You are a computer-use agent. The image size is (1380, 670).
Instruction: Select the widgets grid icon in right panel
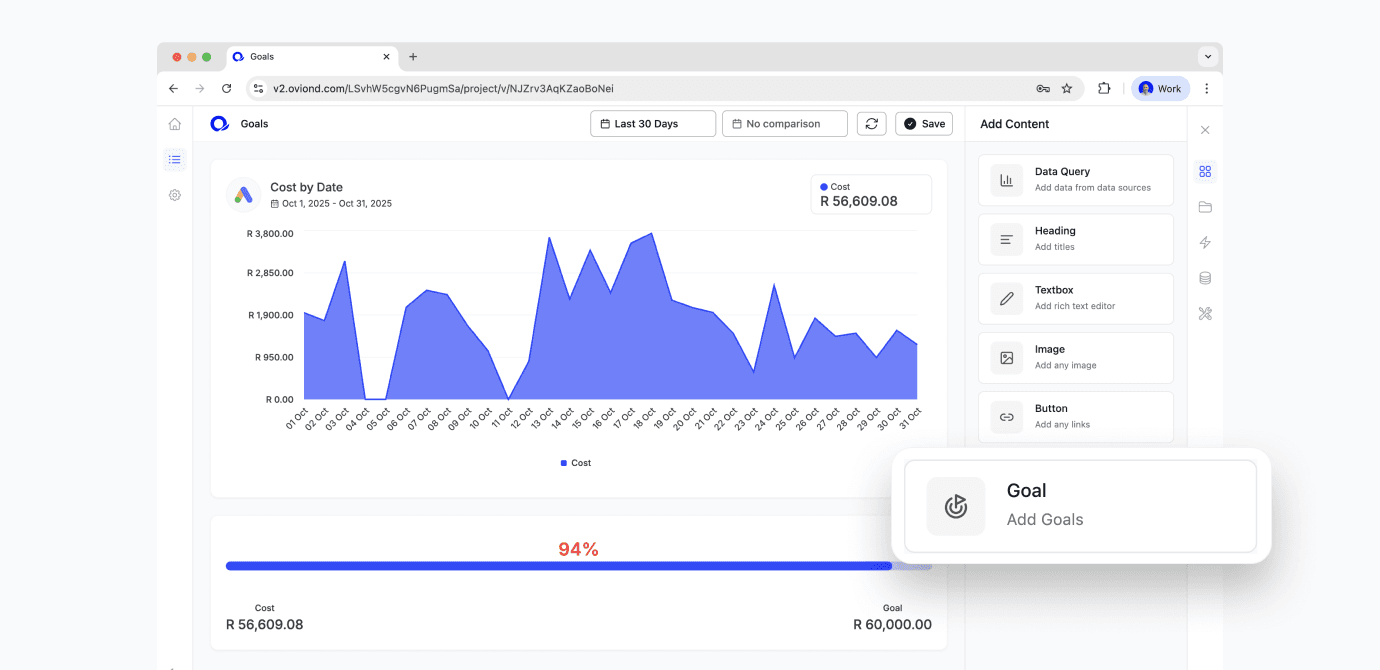(1204, 171)
